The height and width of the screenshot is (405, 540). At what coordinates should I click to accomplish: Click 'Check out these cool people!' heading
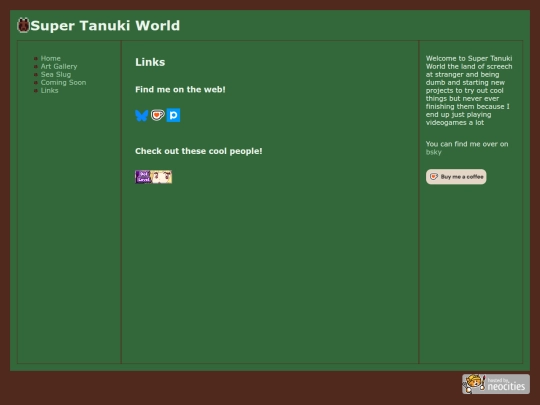(x=199, y=151)
